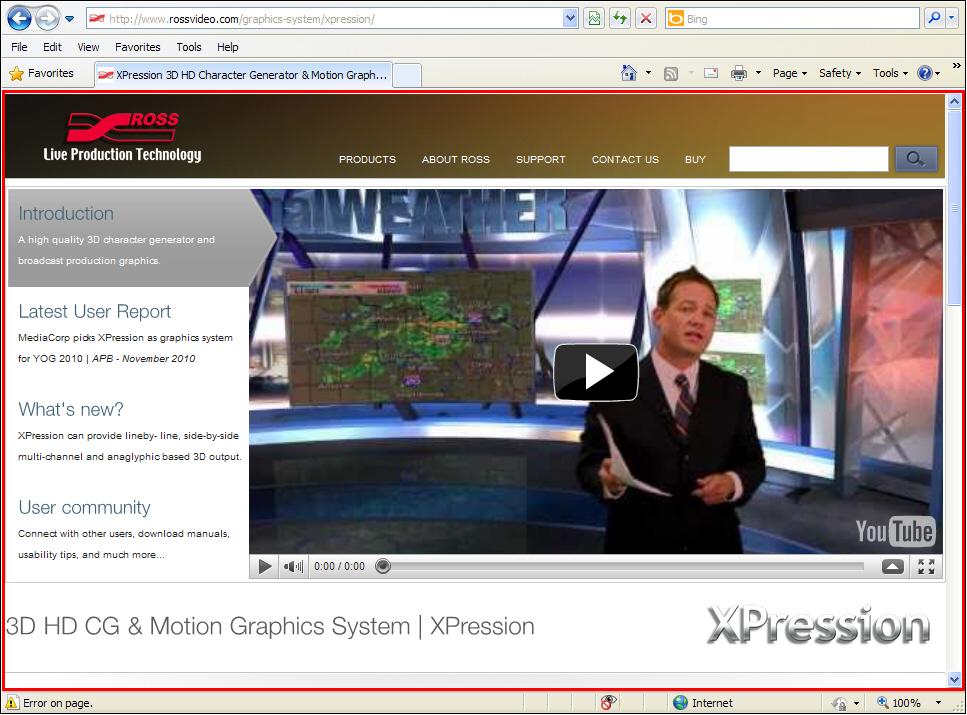Viewport: 967px width, 715px height.
Task: Open the File menu
Action: coord(19,47)
